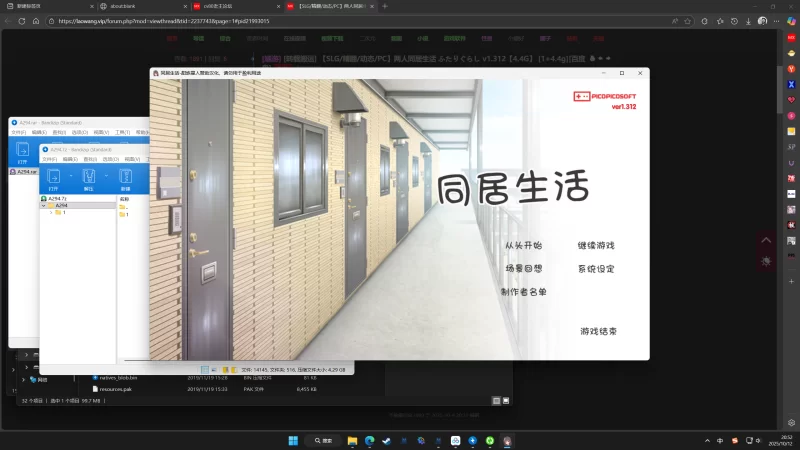This screenshot has height=450, width=800.
Task: Click browser home icon
Action: [36, 21]
